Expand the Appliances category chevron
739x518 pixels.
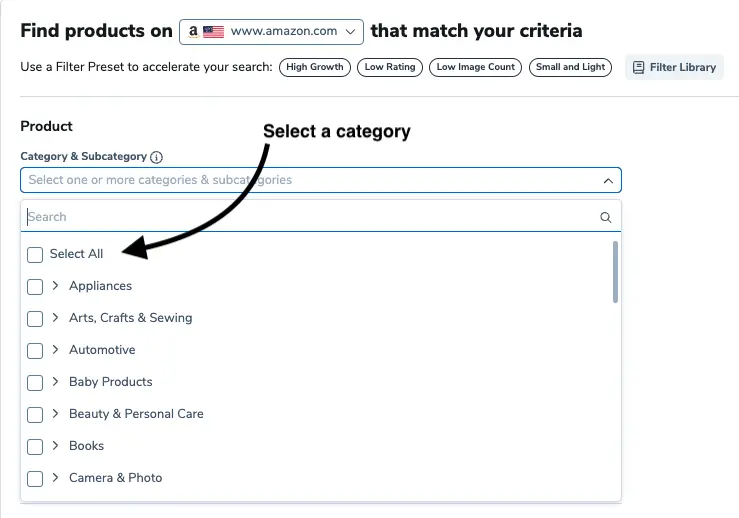coord(56,286)
